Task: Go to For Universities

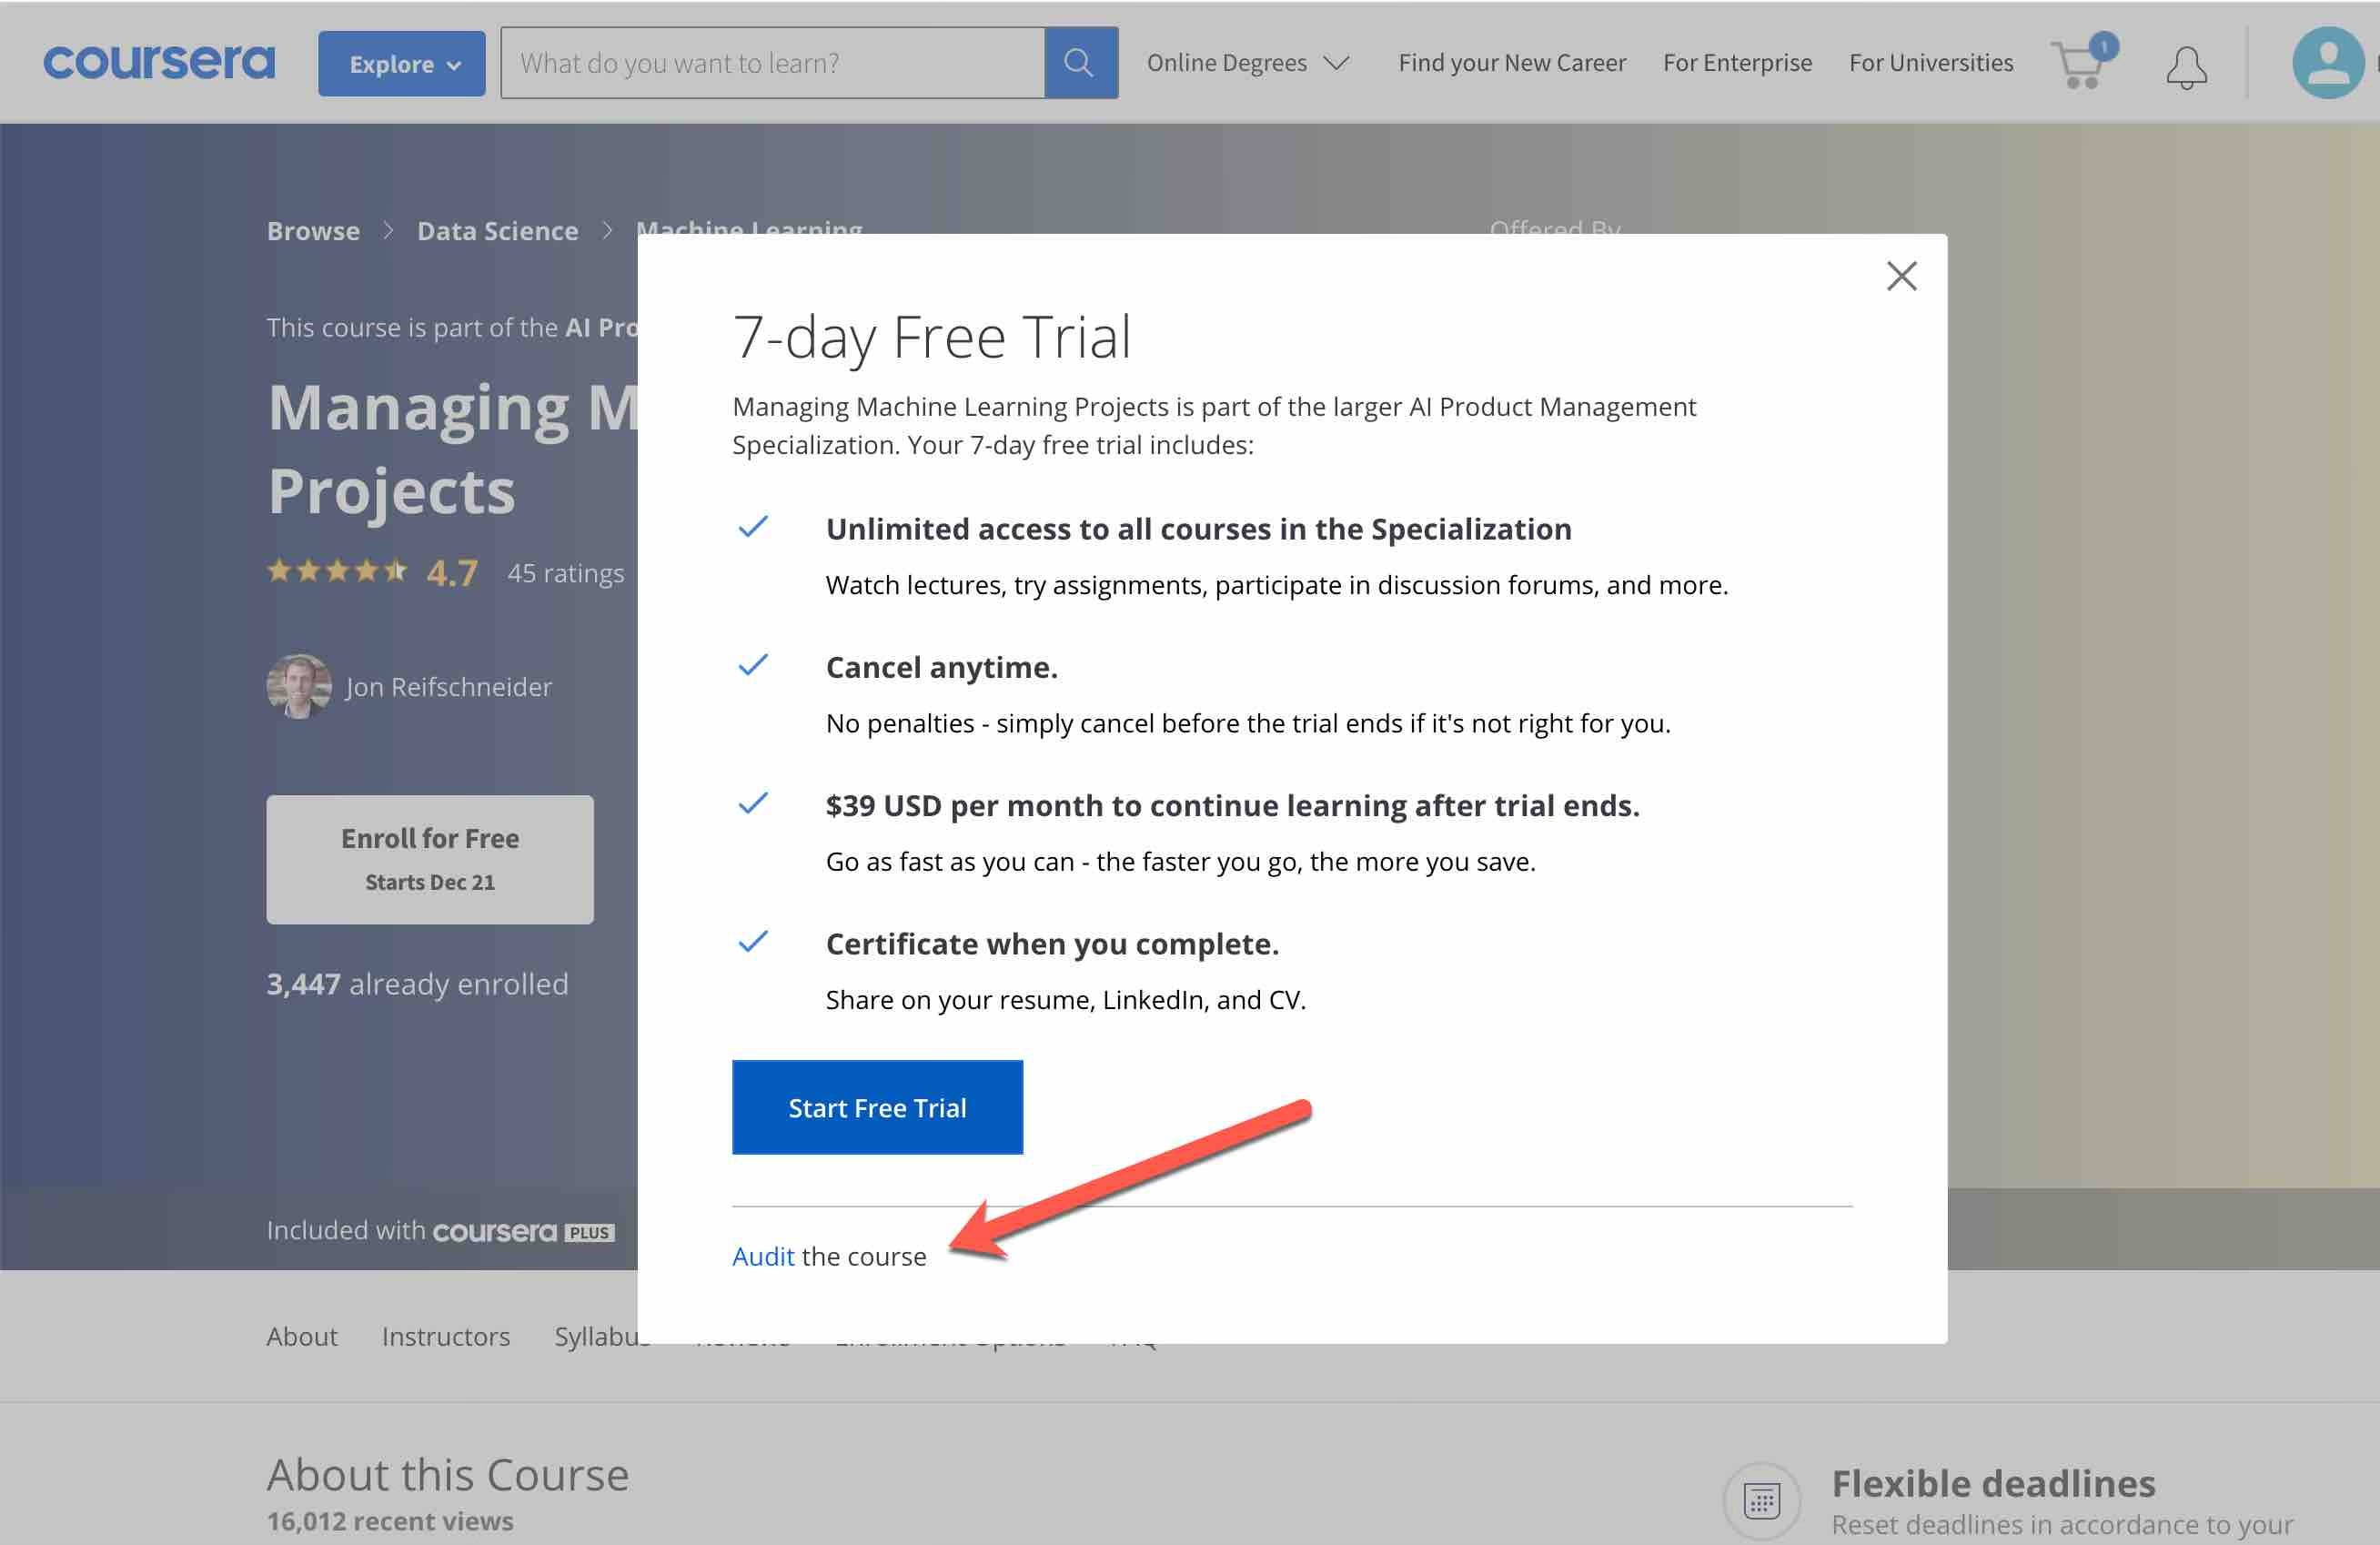Action: (x=1931, y=63)
